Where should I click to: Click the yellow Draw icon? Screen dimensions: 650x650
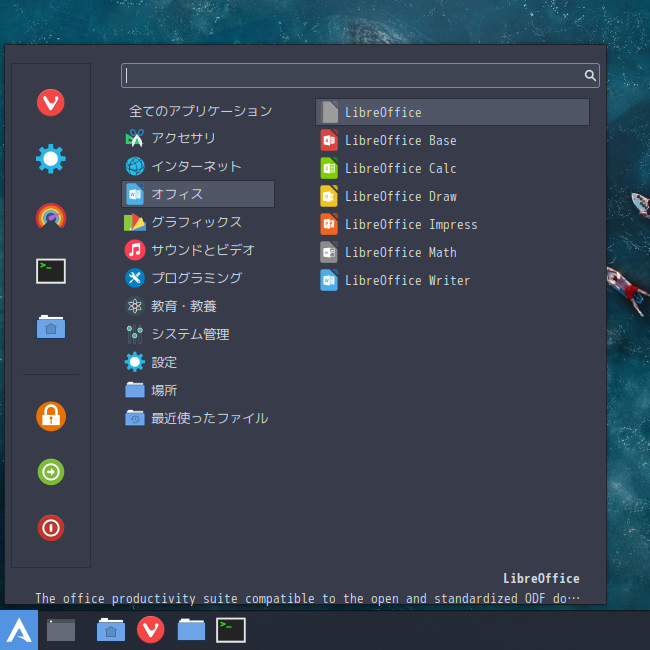[x=329, y=196]
